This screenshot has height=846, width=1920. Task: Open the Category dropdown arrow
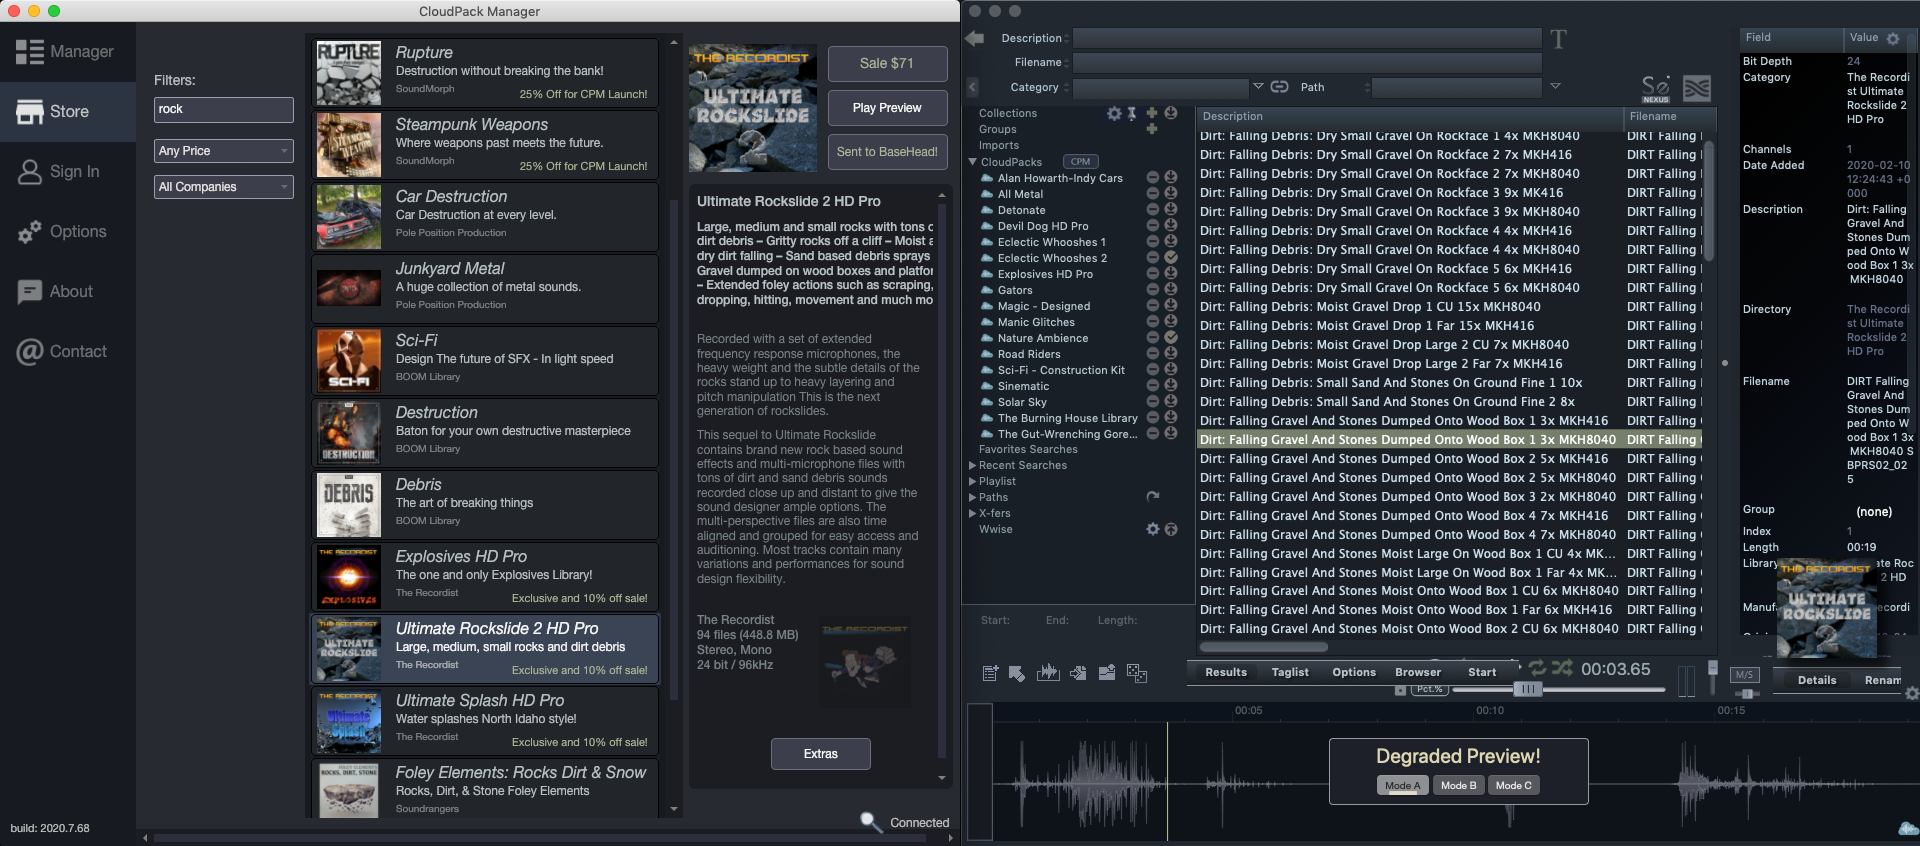coord(1258,87)
